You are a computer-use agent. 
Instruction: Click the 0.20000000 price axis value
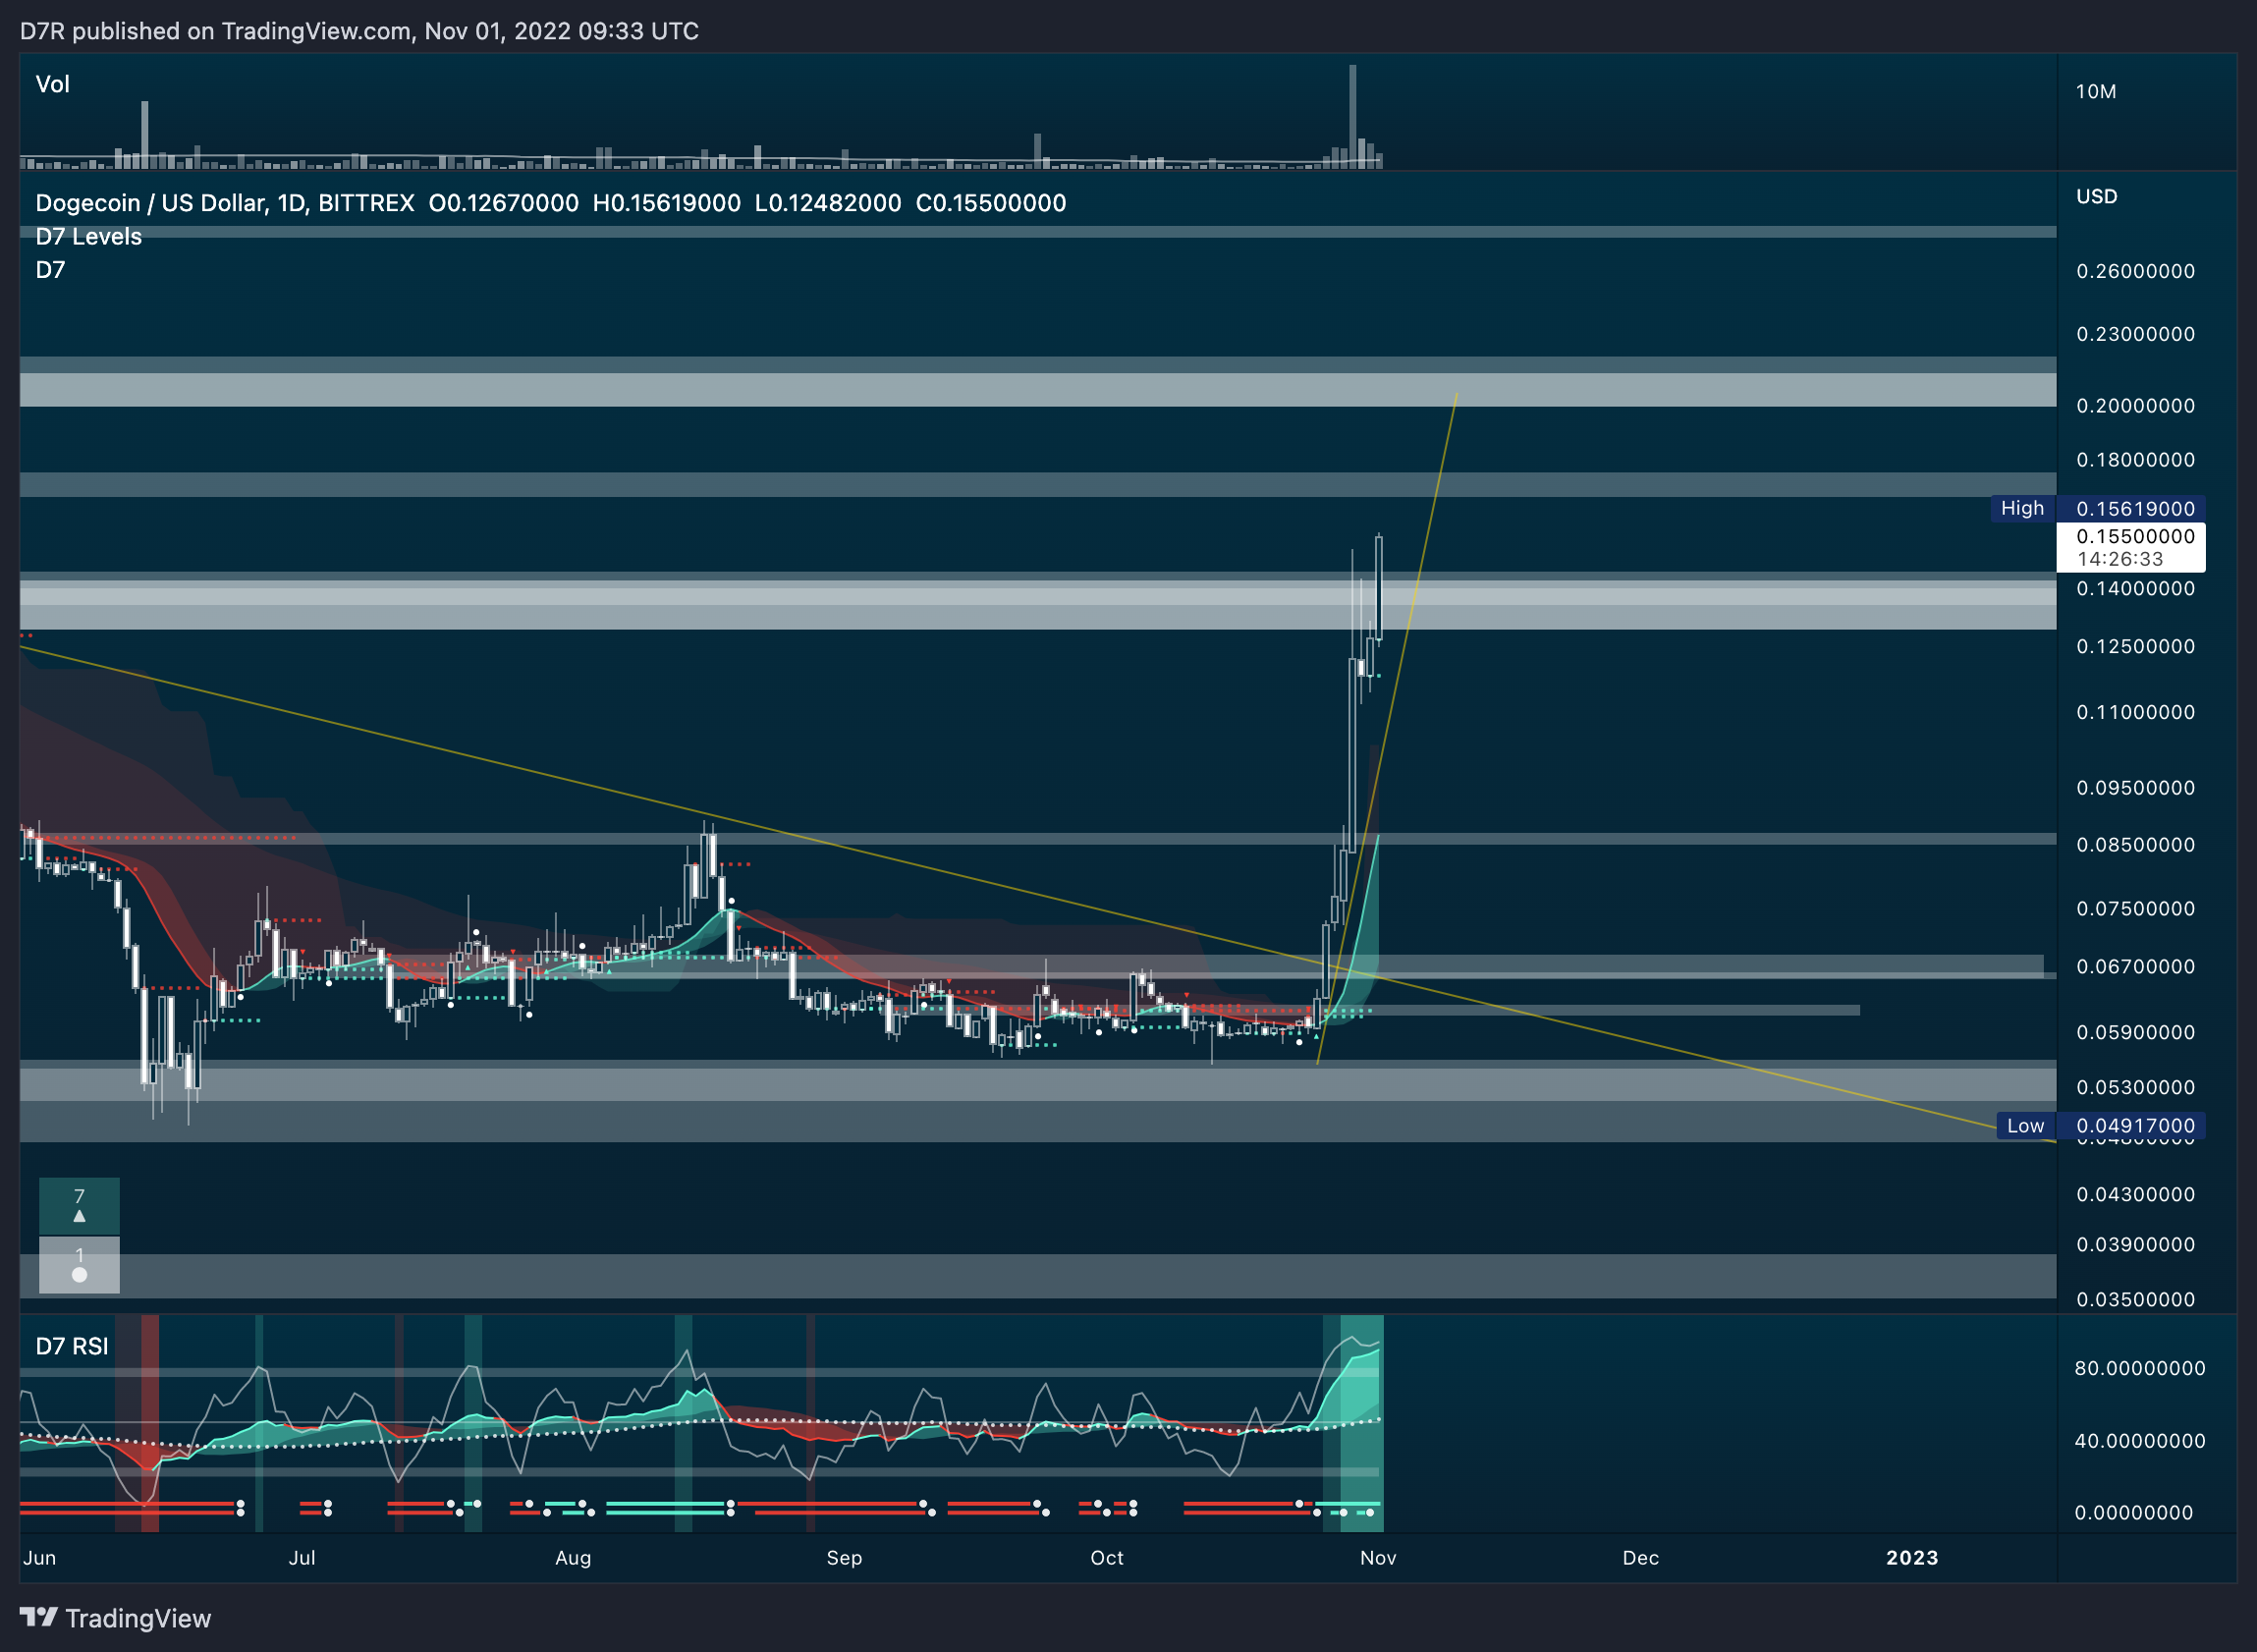(x=2135, y=406)
